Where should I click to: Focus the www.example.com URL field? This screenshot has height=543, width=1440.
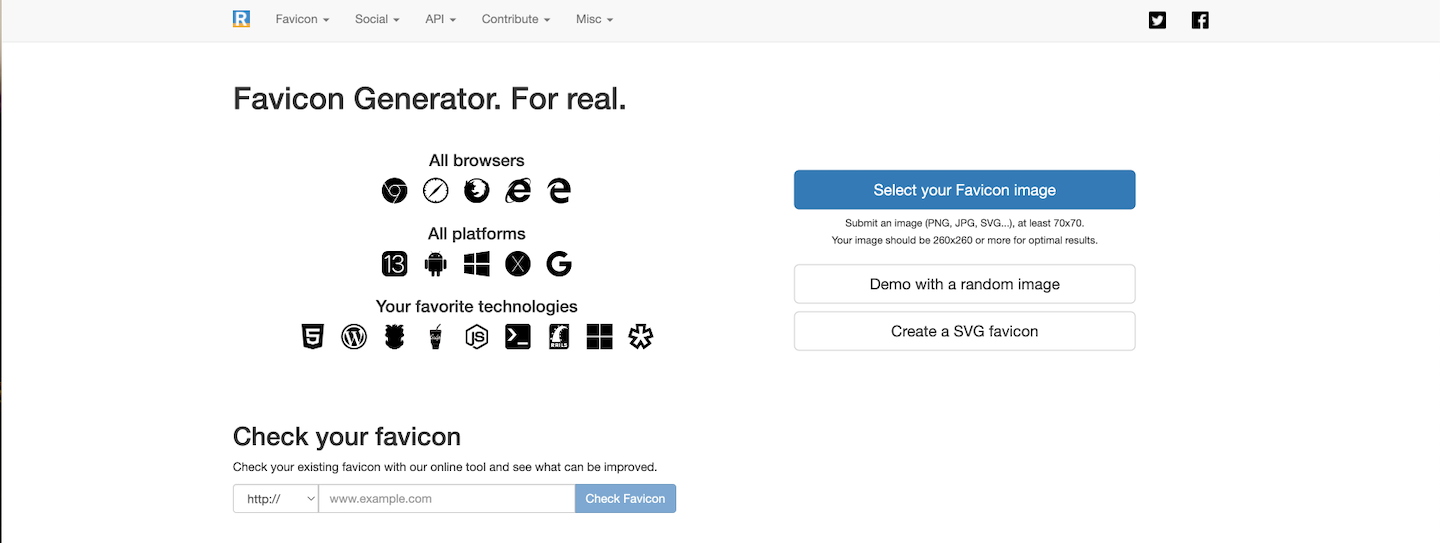click(x=446, y=498)
